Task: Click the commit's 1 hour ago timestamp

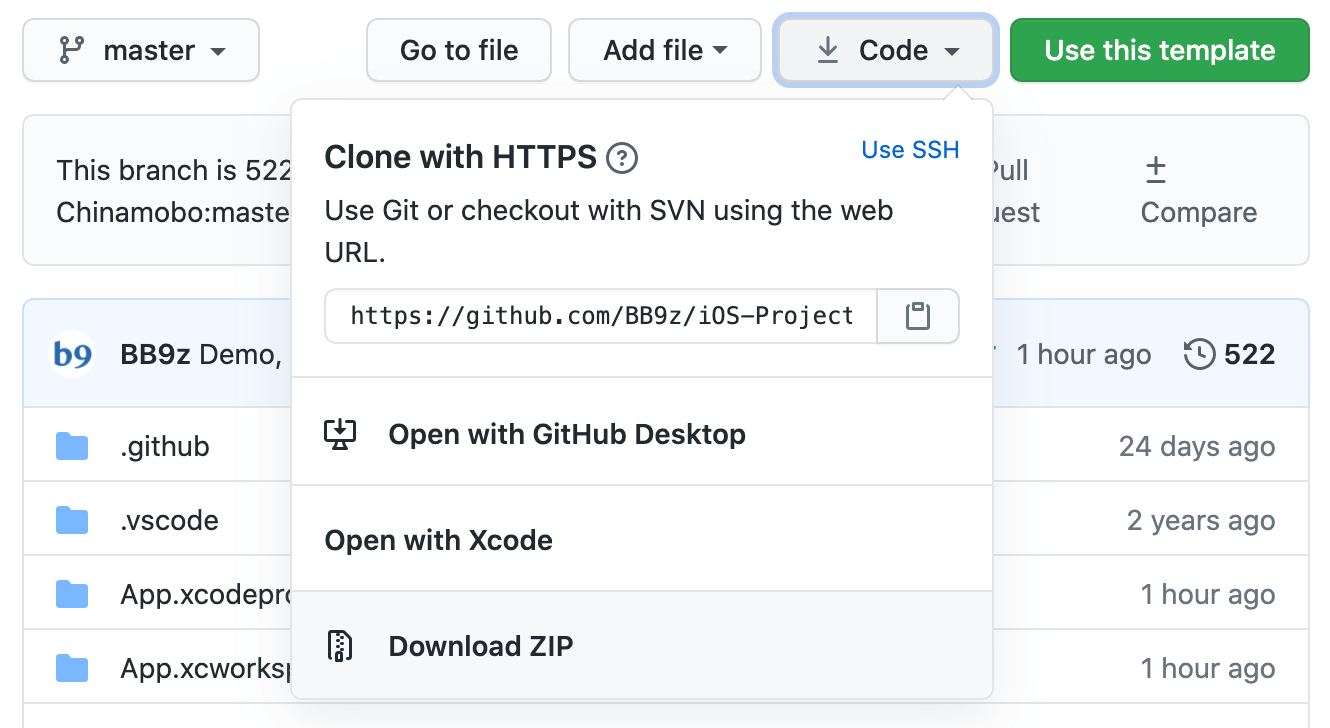Action: click(x=1084, y=354)
